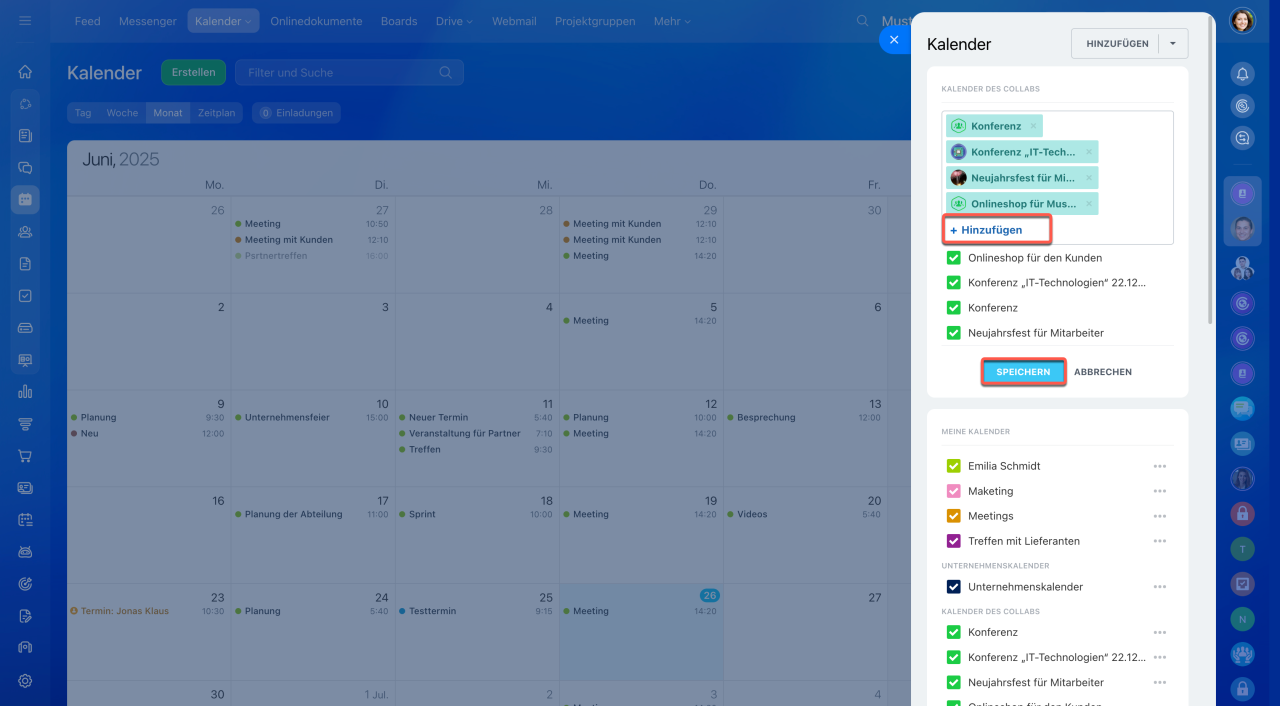Viewport: 1280px width, 706px height.
Task: Click the home icon in left sidebar
Action: (25, 72)
